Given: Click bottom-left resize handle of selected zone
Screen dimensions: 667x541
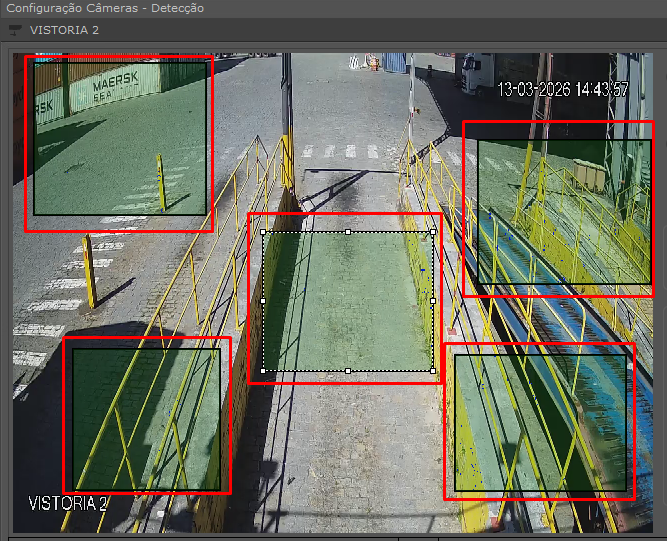Looking at the screenshot, I should [x=263, y=371].
